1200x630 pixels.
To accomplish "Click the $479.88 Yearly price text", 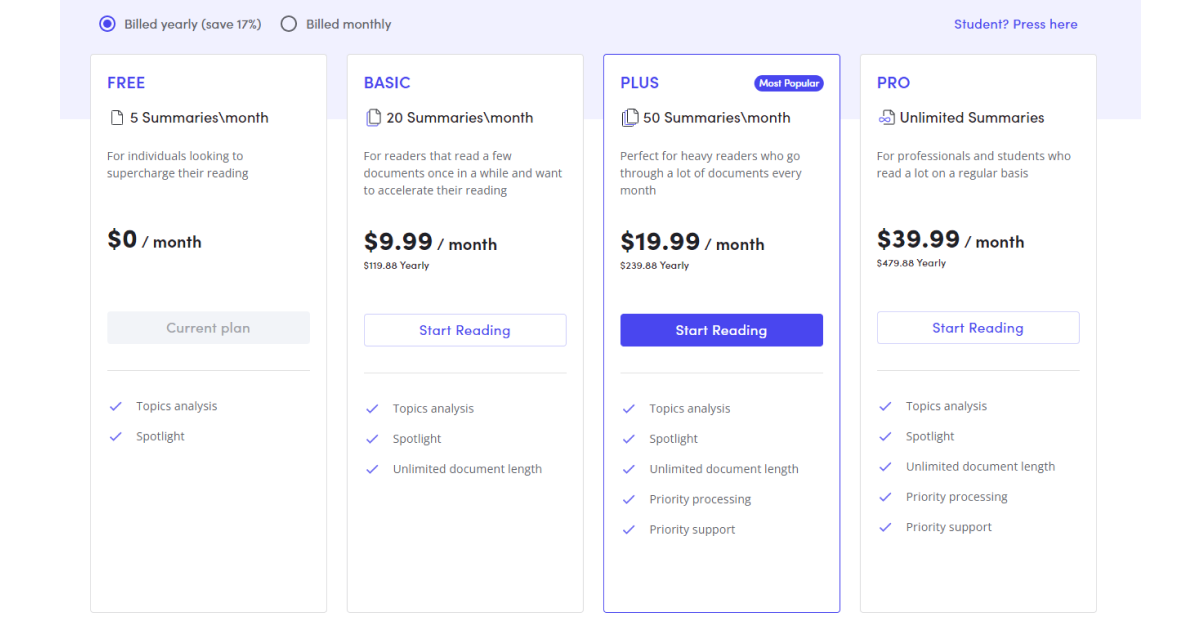I will pos(911,263).
